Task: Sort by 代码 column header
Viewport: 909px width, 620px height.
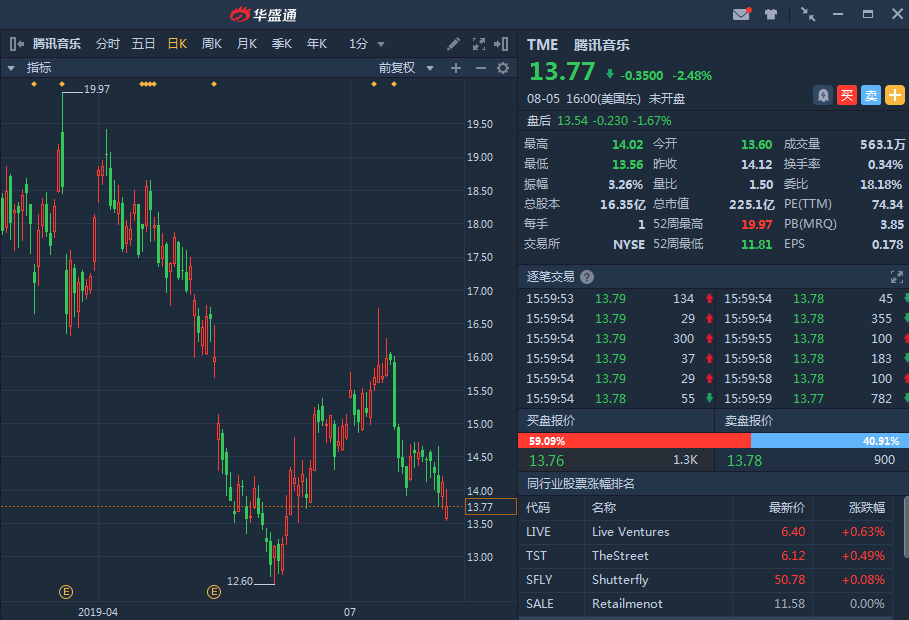Action: coord(538,508)
